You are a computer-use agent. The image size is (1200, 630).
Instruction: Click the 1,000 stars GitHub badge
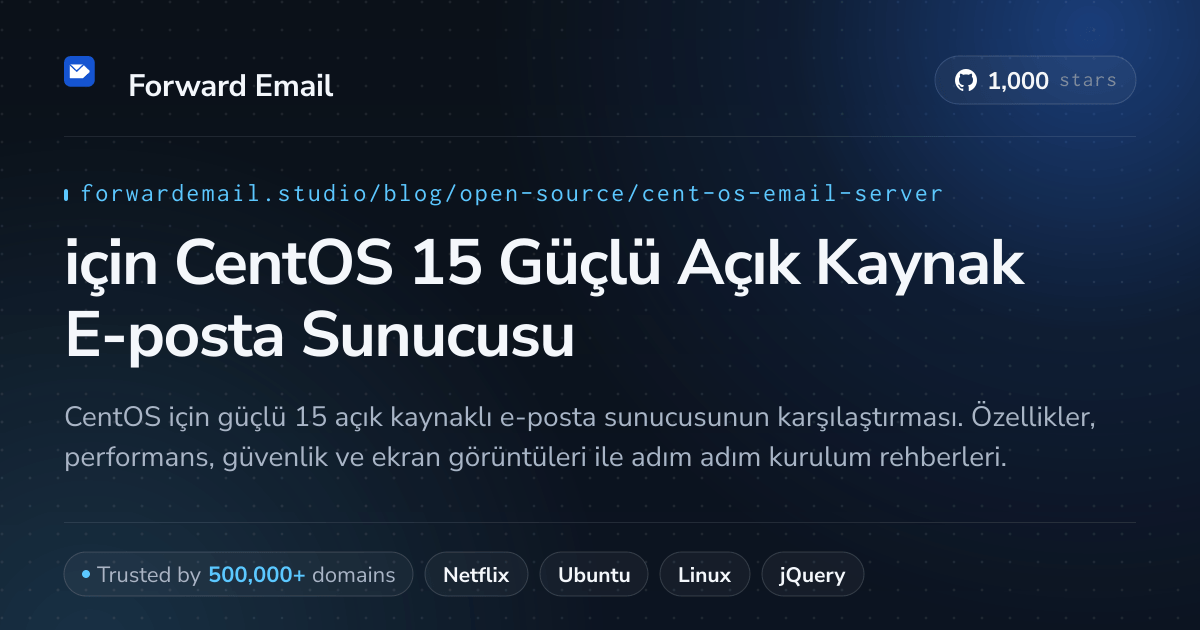point(1035,81)
